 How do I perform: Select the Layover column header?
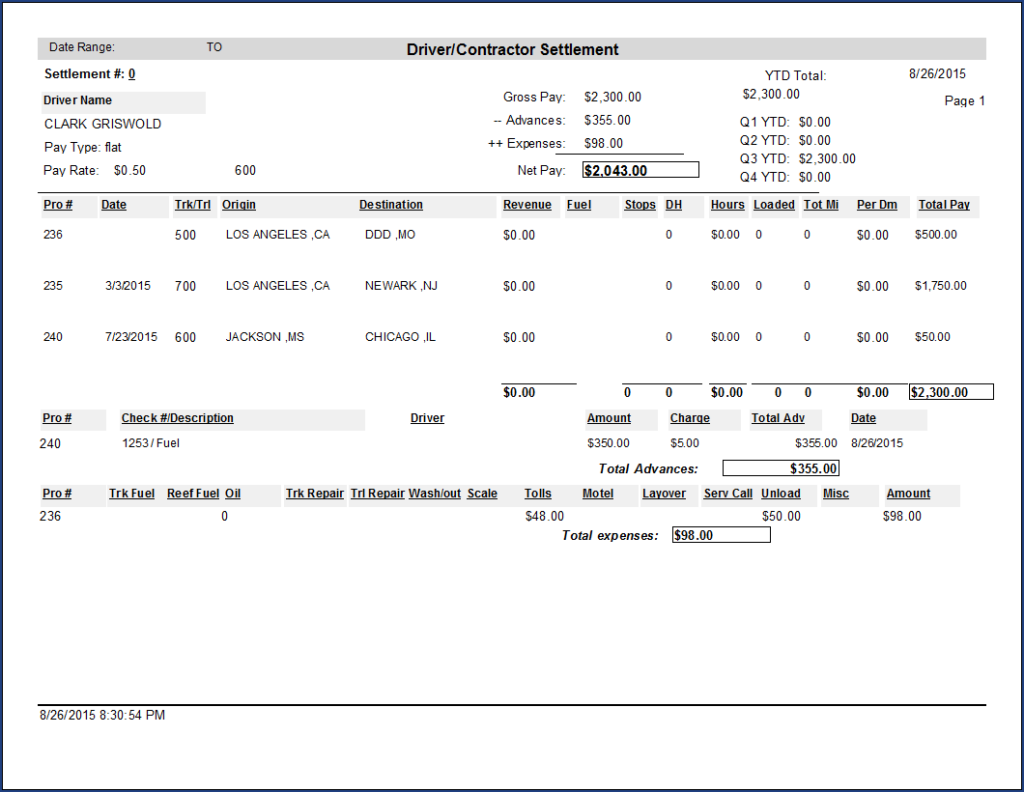(x=667, y=493)
